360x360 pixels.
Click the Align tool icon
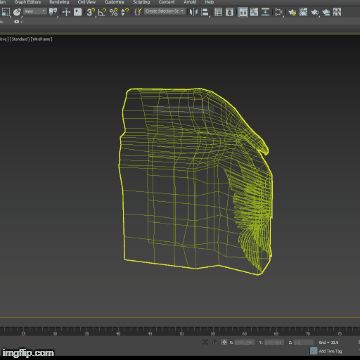pos(205,12)
